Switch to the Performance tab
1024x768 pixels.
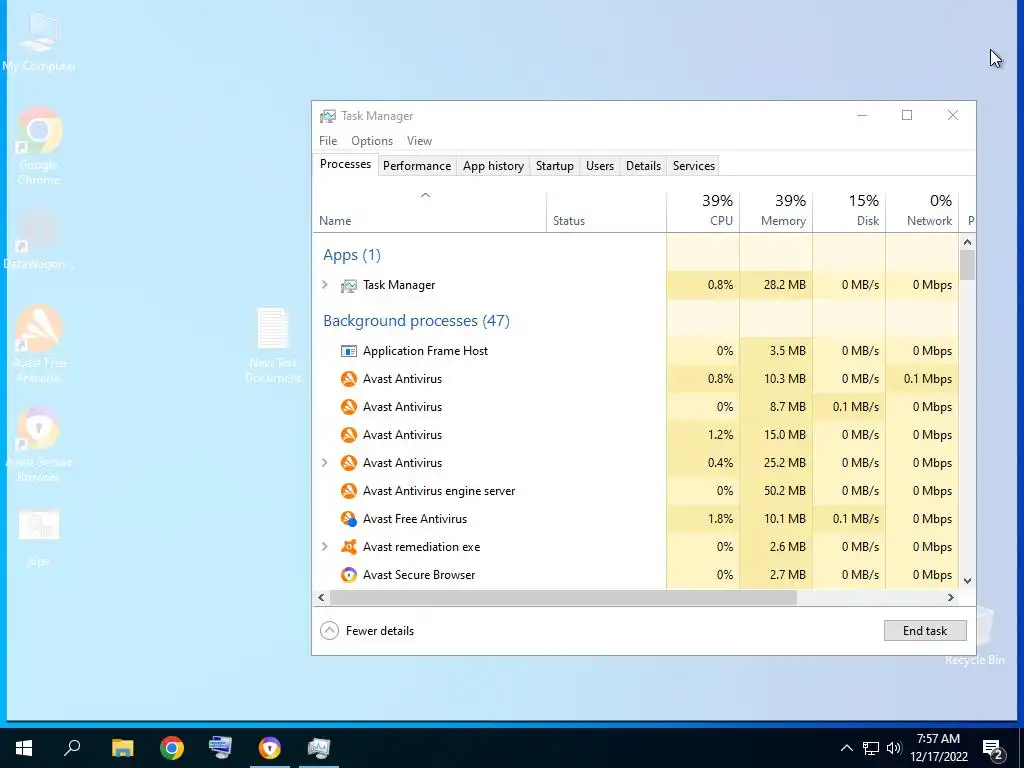417,166
